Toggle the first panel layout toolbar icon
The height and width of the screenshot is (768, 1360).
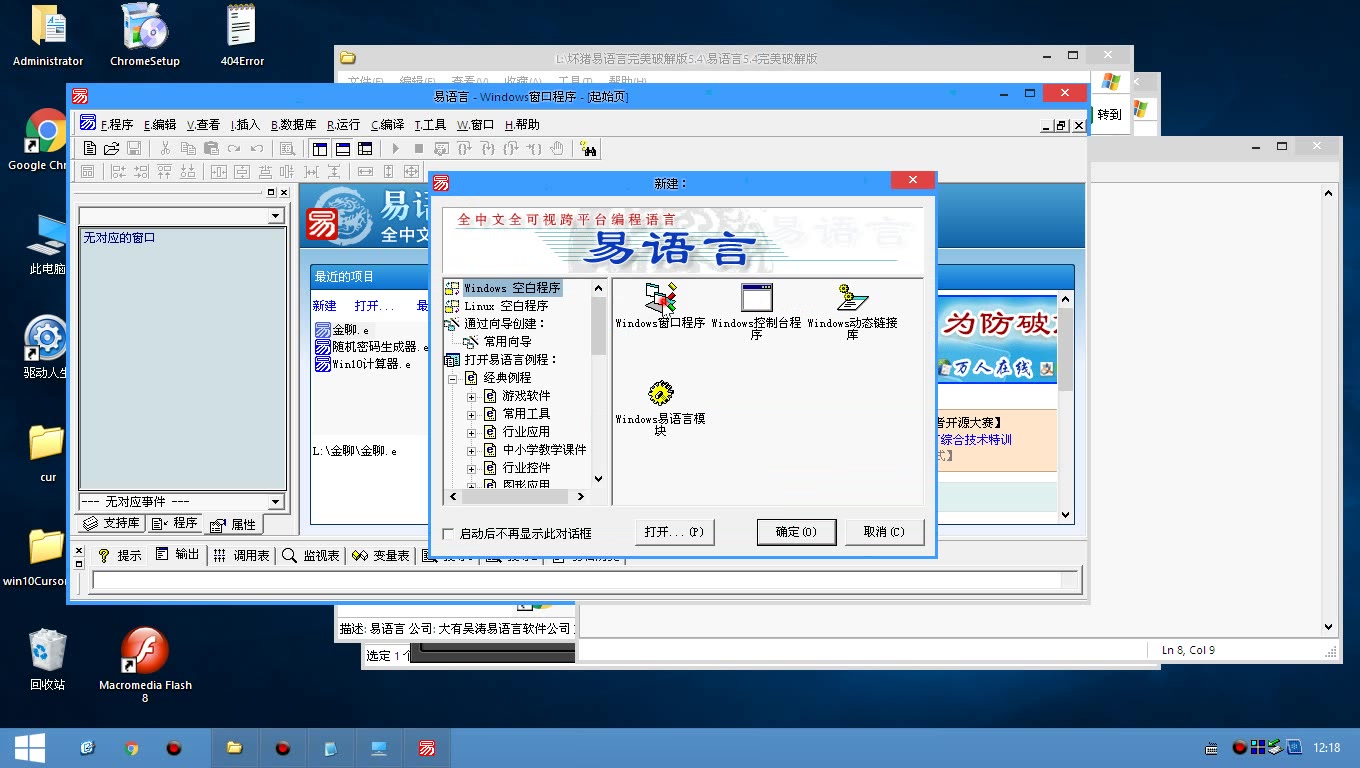point(320,149)
